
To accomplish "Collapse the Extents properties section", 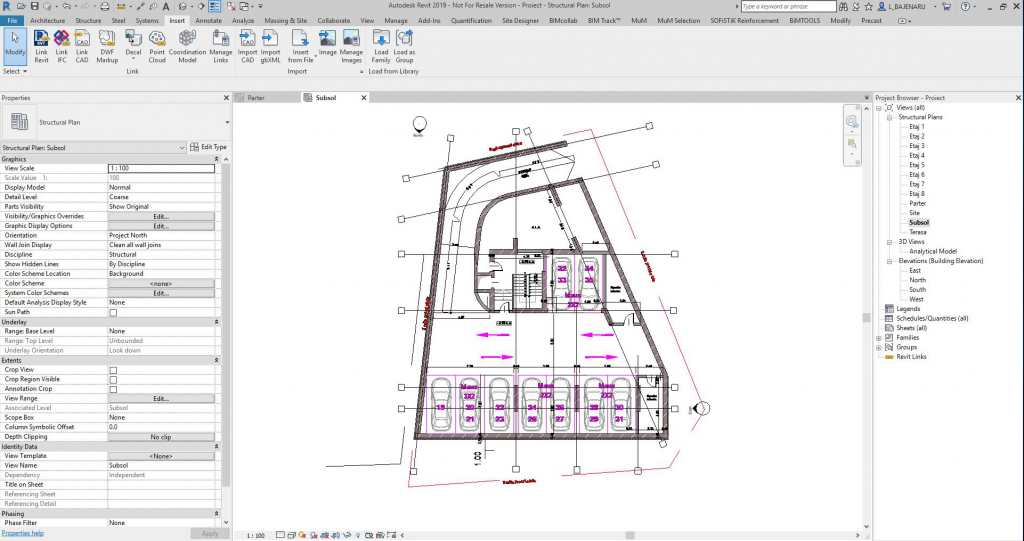I will pyautogui.click(x=217, y=360).
